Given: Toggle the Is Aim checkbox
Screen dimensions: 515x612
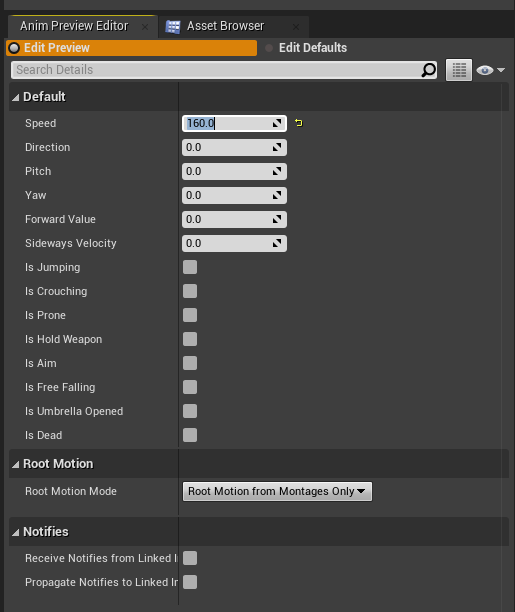Looking at the screenshot, I should [x=190, y=363].
